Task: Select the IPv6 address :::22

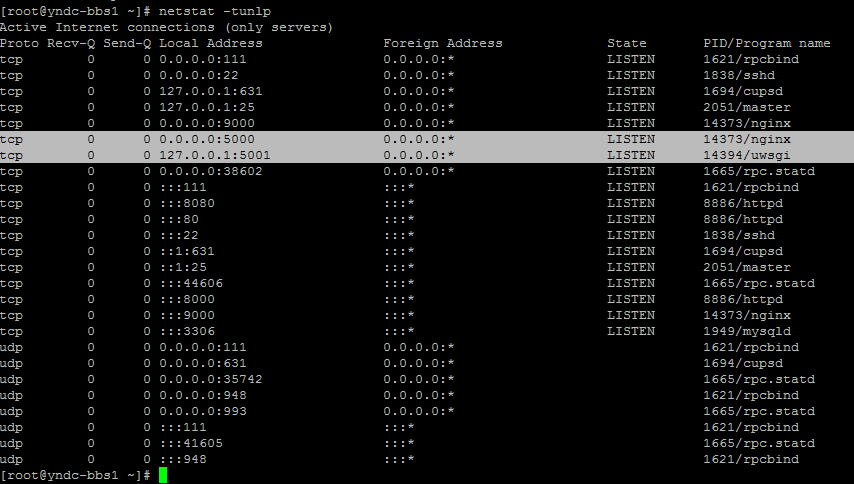Action: coord(179,235)
